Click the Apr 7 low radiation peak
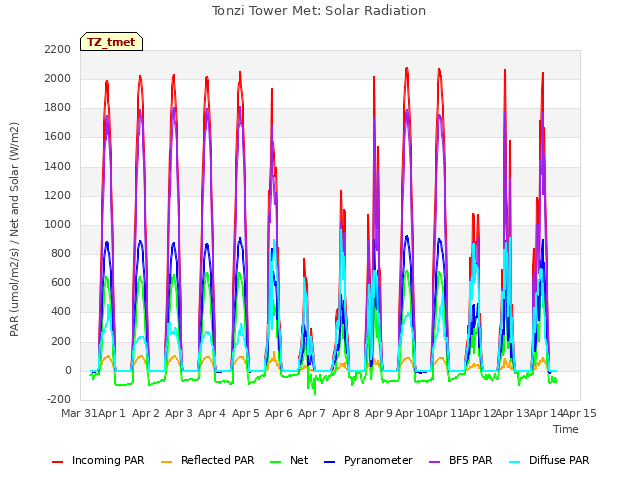Image resolution: width=640 pixels, height=480 pixels. [304, 260]
